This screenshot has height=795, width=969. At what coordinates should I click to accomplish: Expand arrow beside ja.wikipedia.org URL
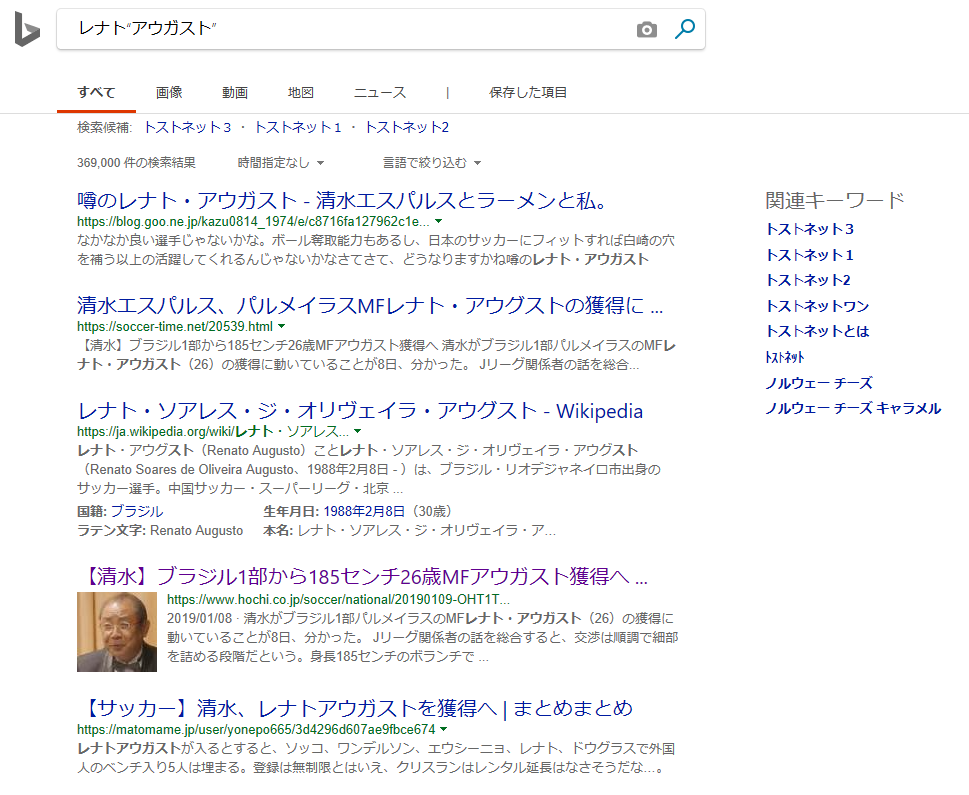pos(358,431)
